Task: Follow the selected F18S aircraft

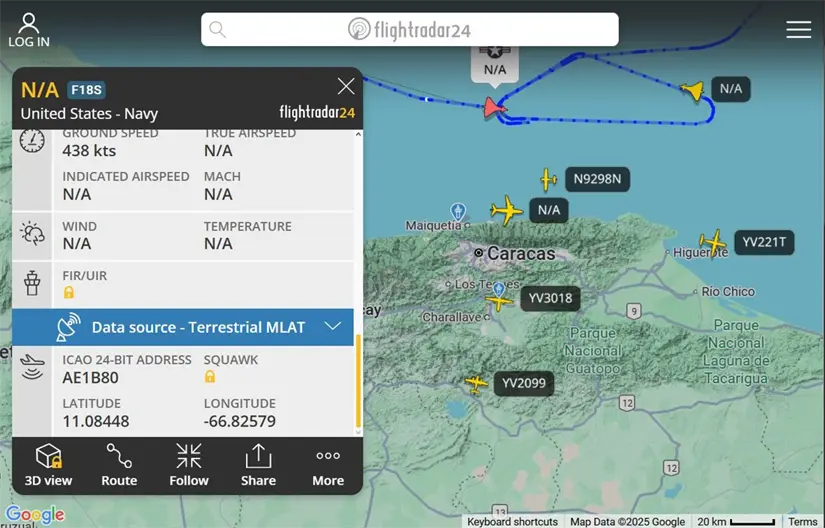Action: 189,465
